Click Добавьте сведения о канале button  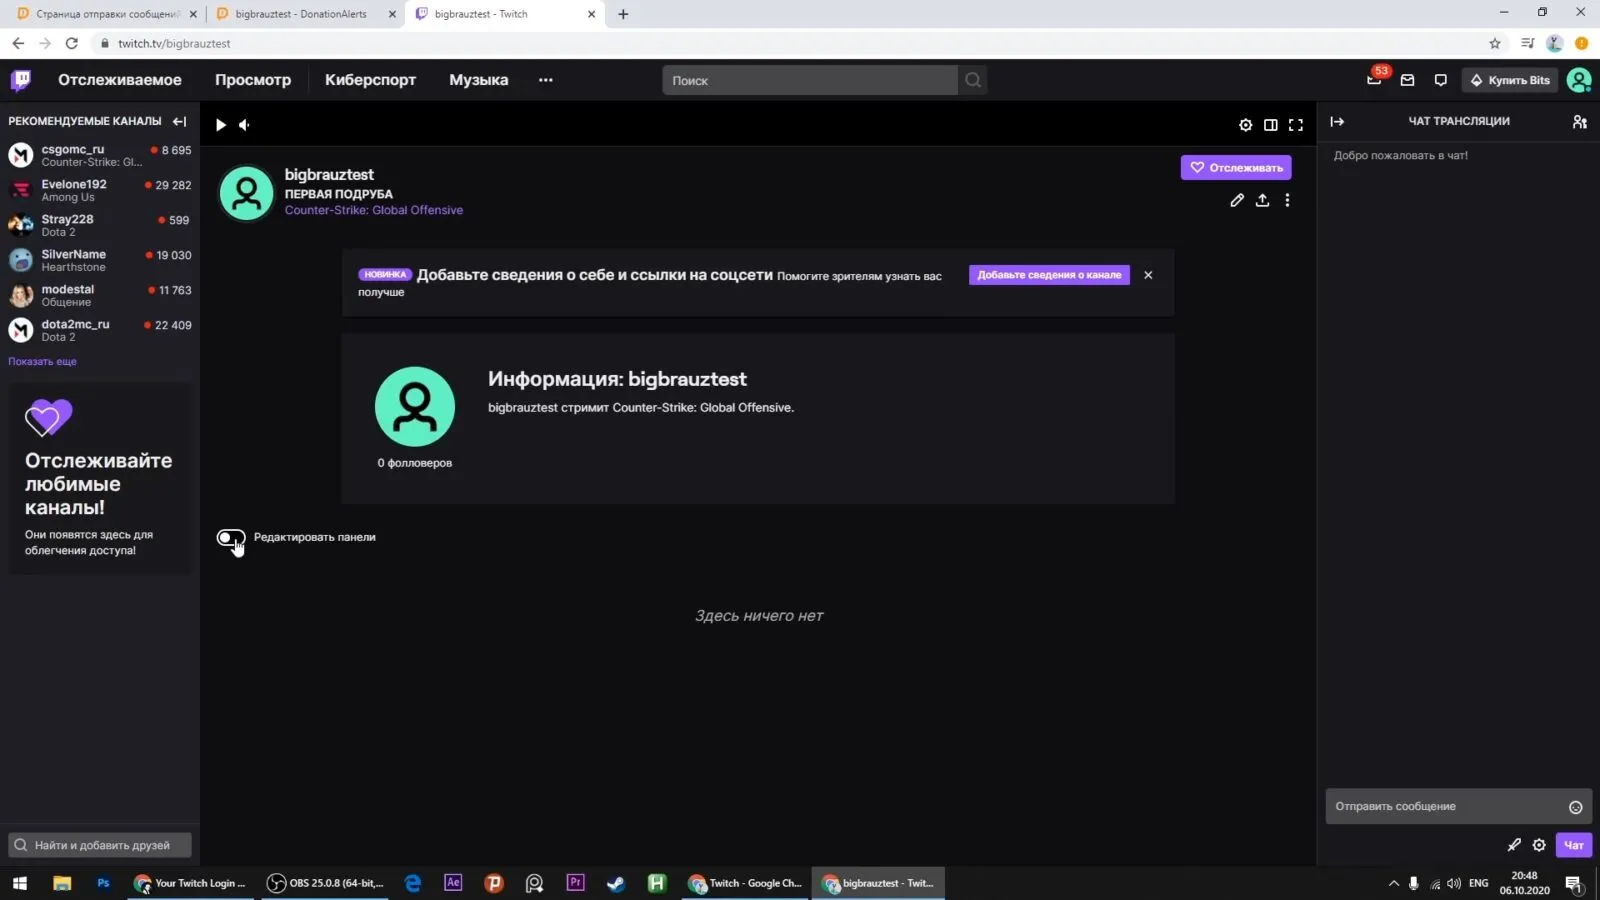[1049, 275]
